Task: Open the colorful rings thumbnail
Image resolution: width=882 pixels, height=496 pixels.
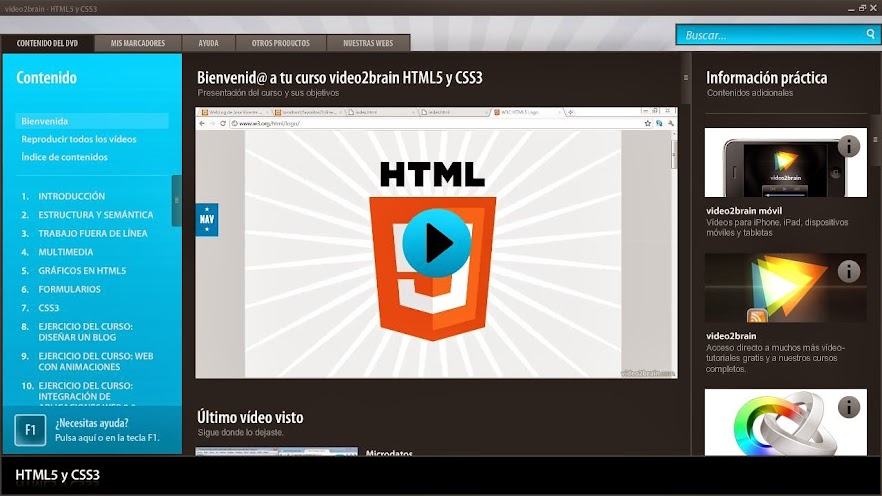Action: point(785,422)
